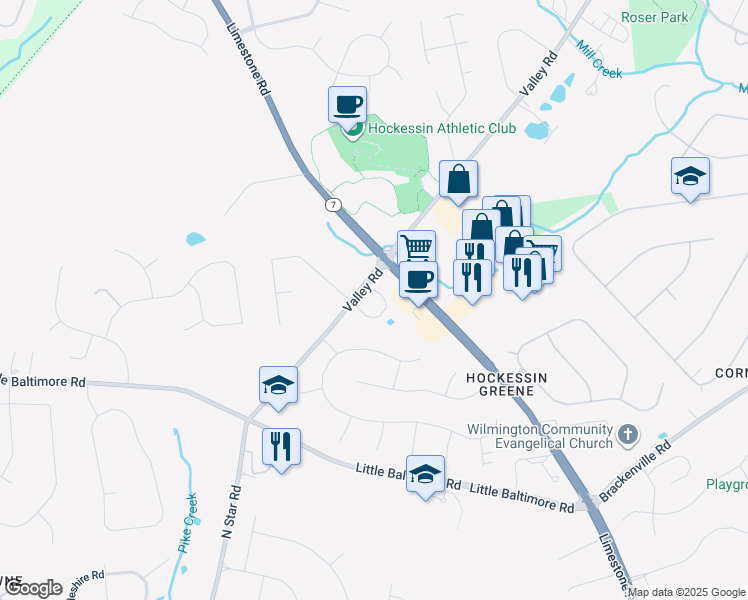Click the coffee cup marker on Limestone Rd
Image resolution: width=748 pixels, height=600 pixels.
(x=418, y=282)
